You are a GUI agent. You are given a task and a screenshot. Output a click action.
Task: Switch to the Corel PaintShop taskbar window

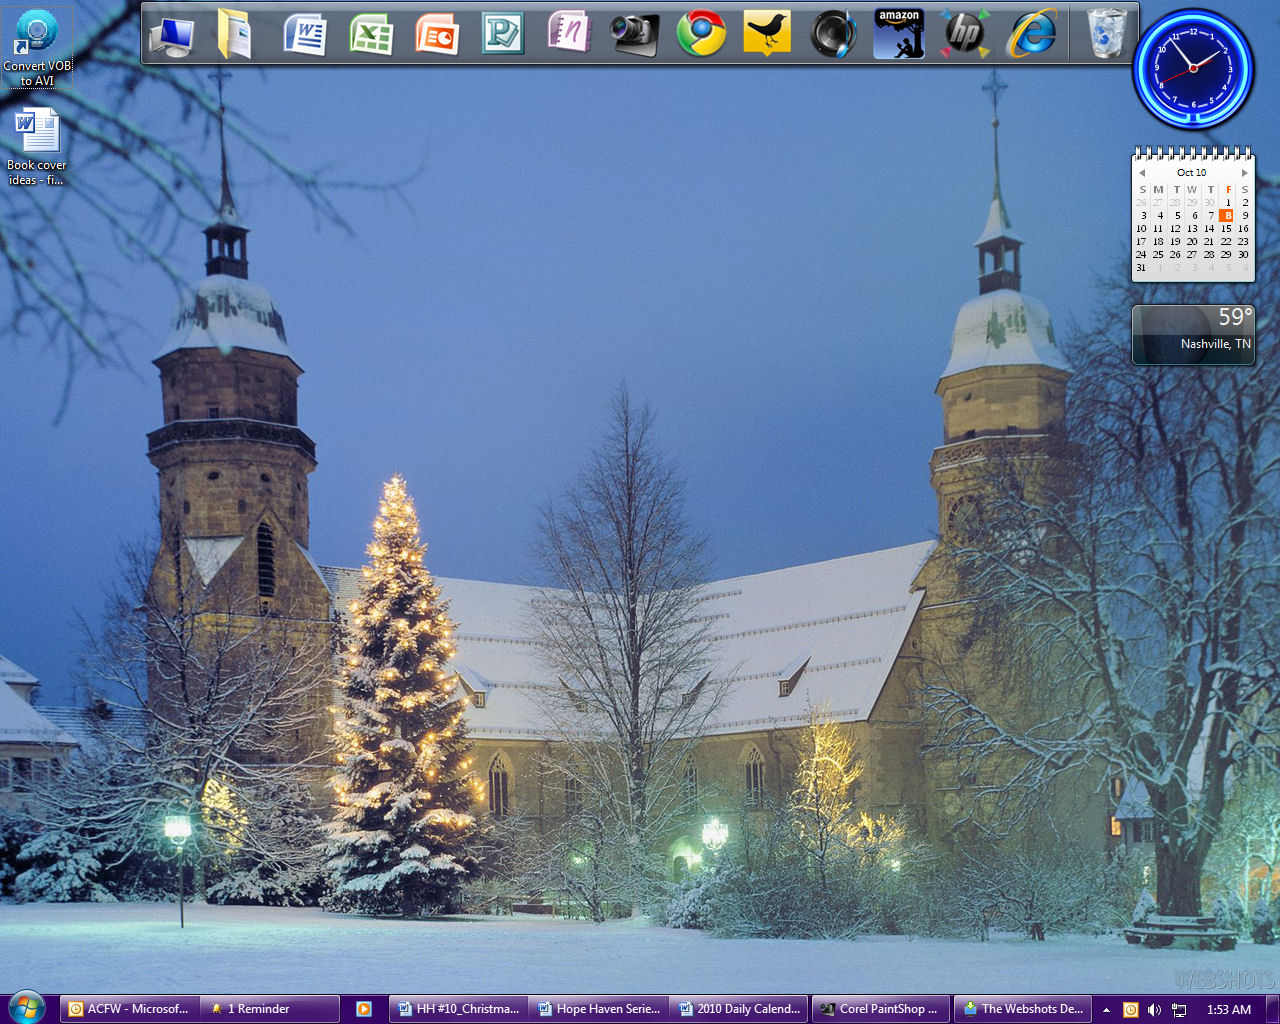[878, 1009]
